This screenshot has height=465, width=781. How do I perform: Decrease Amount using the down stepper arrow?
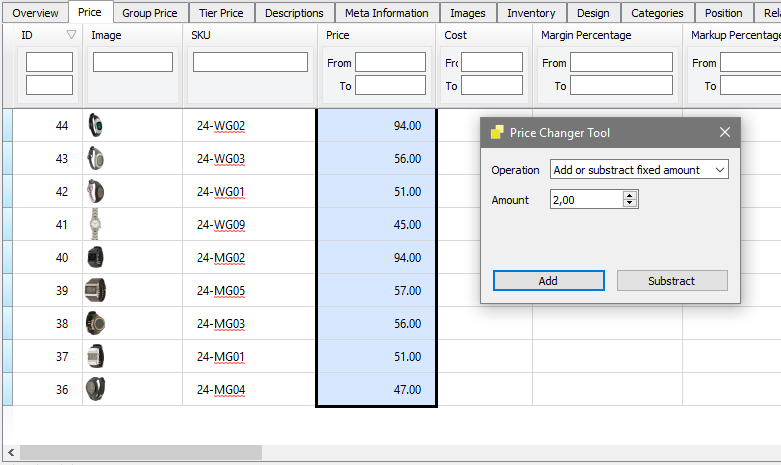[x=630, y=204]
